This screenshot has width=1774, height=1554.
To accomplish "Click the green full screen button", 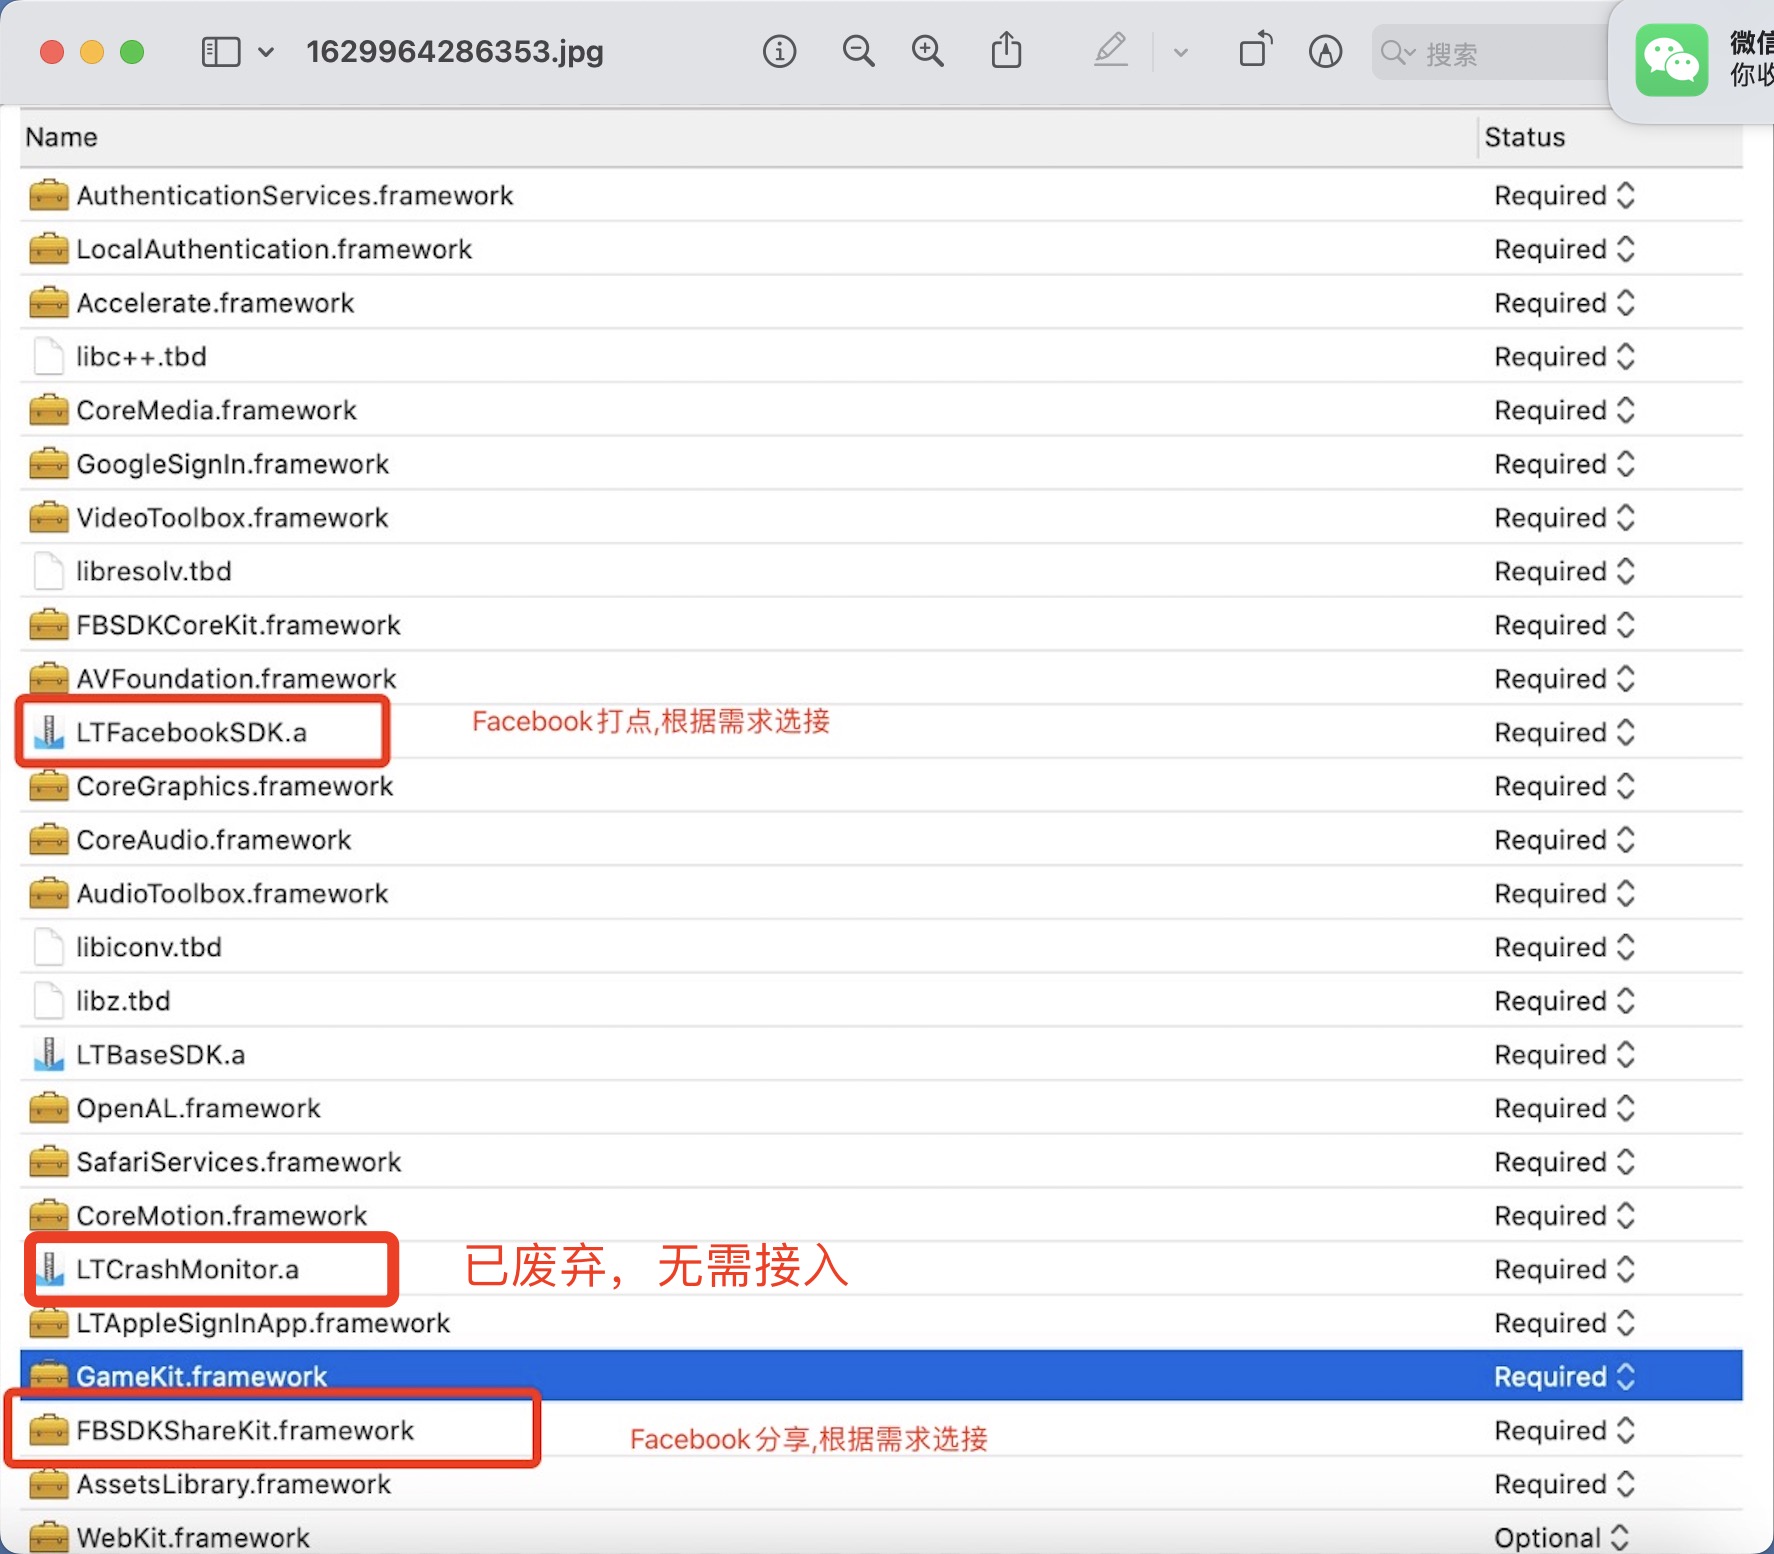I will 132,52.
